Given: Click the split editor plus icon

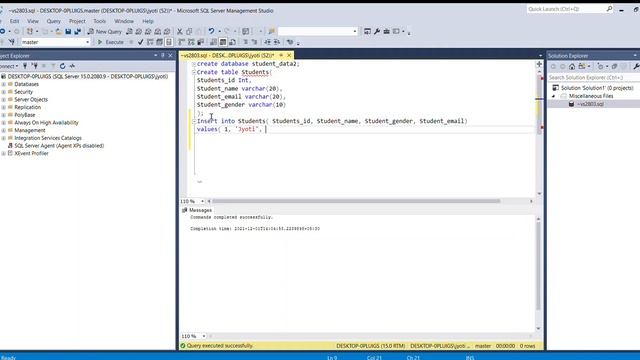Looking at the screenshot, I should [x=539, y=64].
